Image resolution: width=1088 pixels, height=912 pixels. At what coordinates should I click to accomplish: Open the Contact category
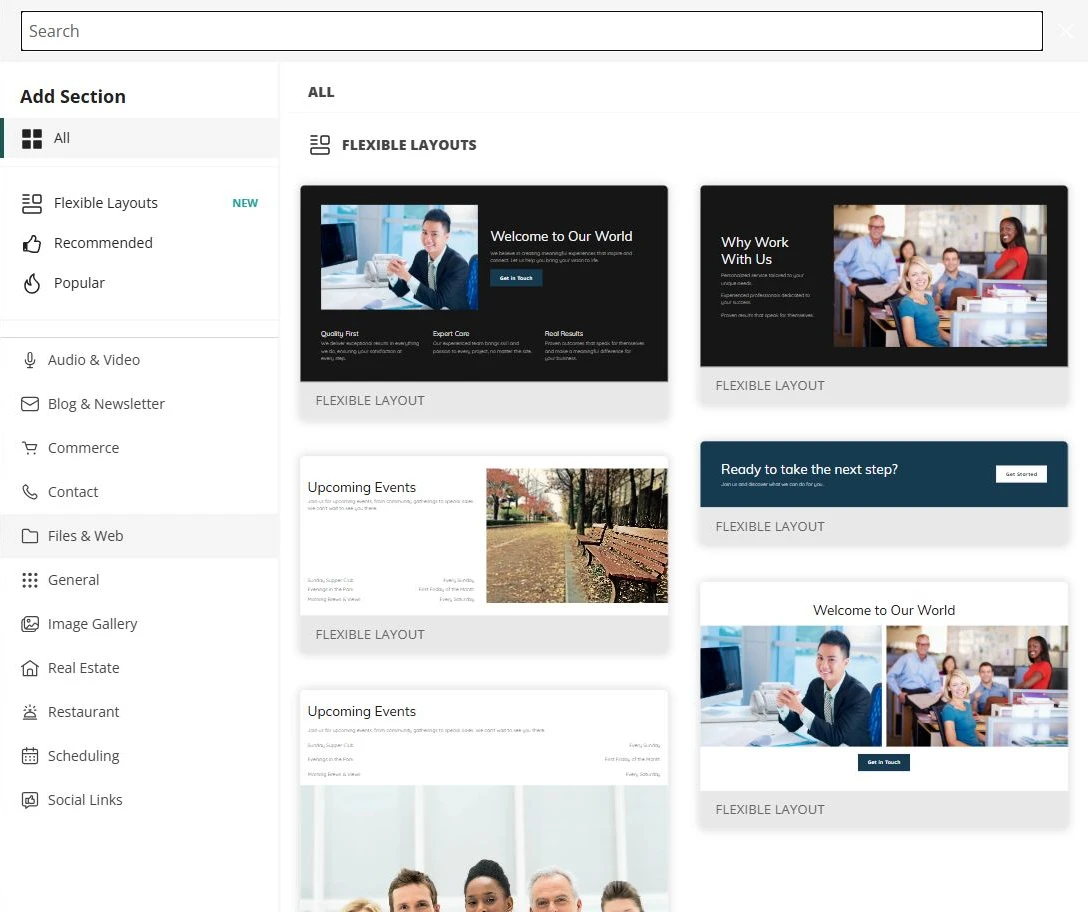139,492
